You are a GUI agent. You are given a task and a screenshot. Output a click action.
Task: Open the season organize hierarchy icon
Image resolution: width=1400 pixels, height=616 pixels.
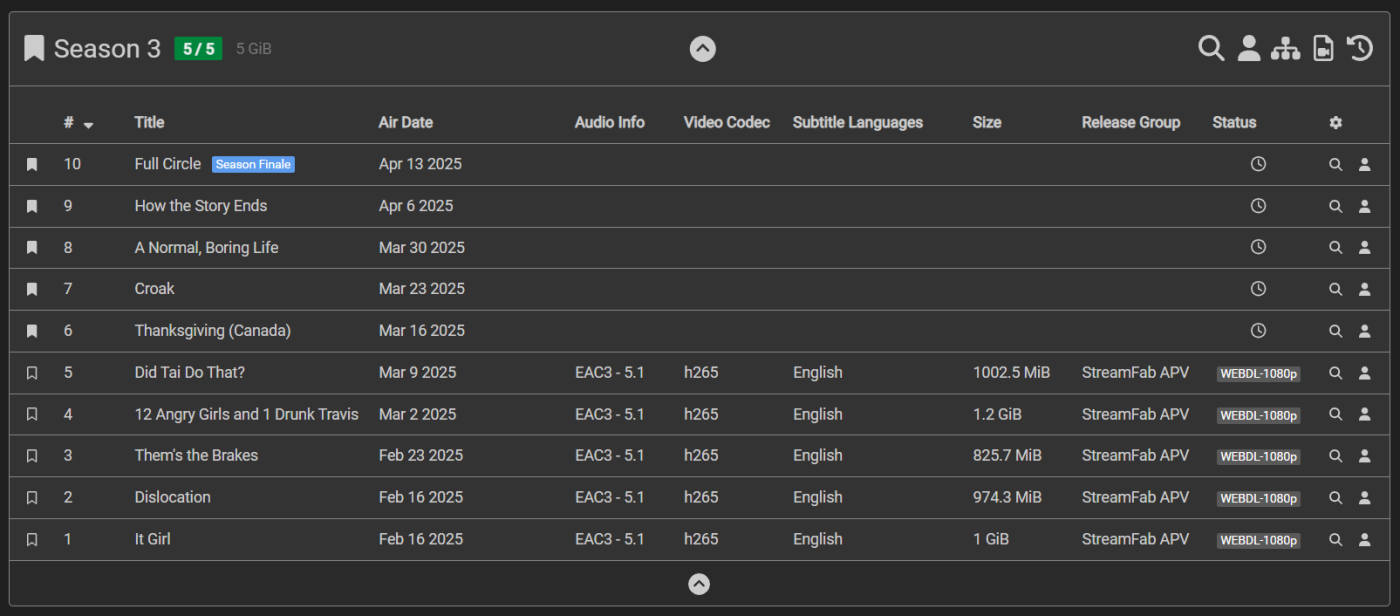pyautogui.click(x=1285, y=48)
